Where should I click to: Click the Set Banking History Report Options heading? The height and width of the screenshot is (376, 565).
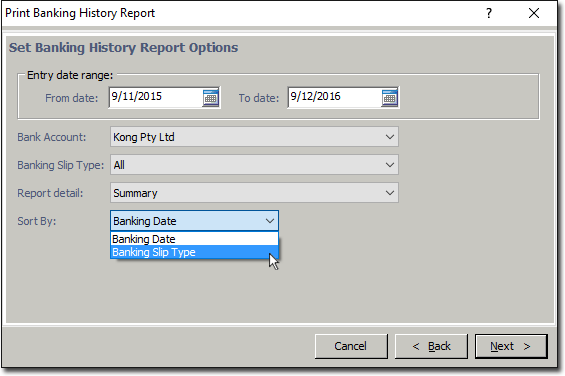pos(124,48)
